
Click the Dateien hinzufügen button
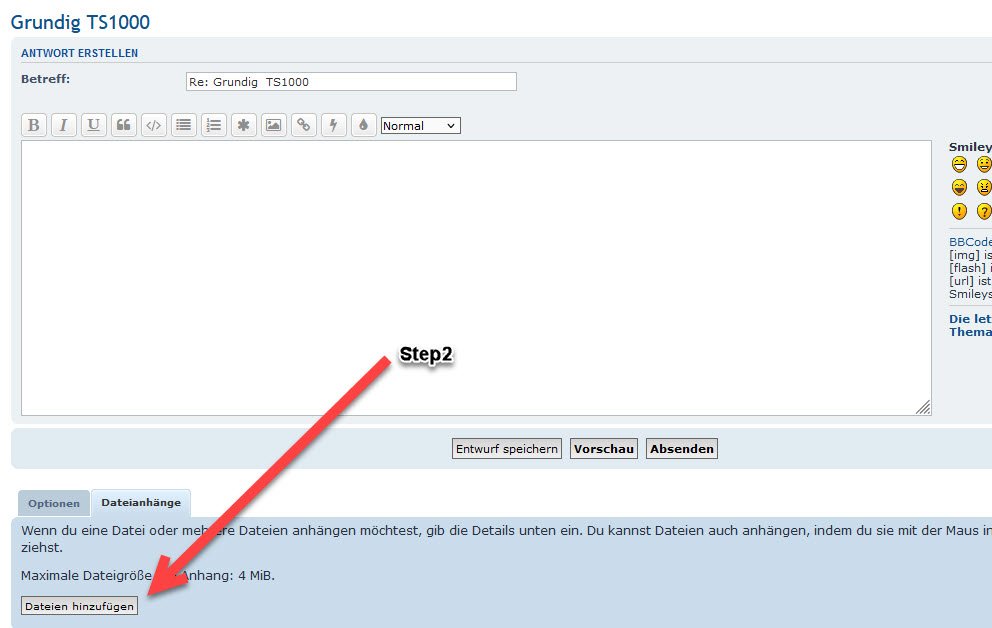tap(80, 606)
